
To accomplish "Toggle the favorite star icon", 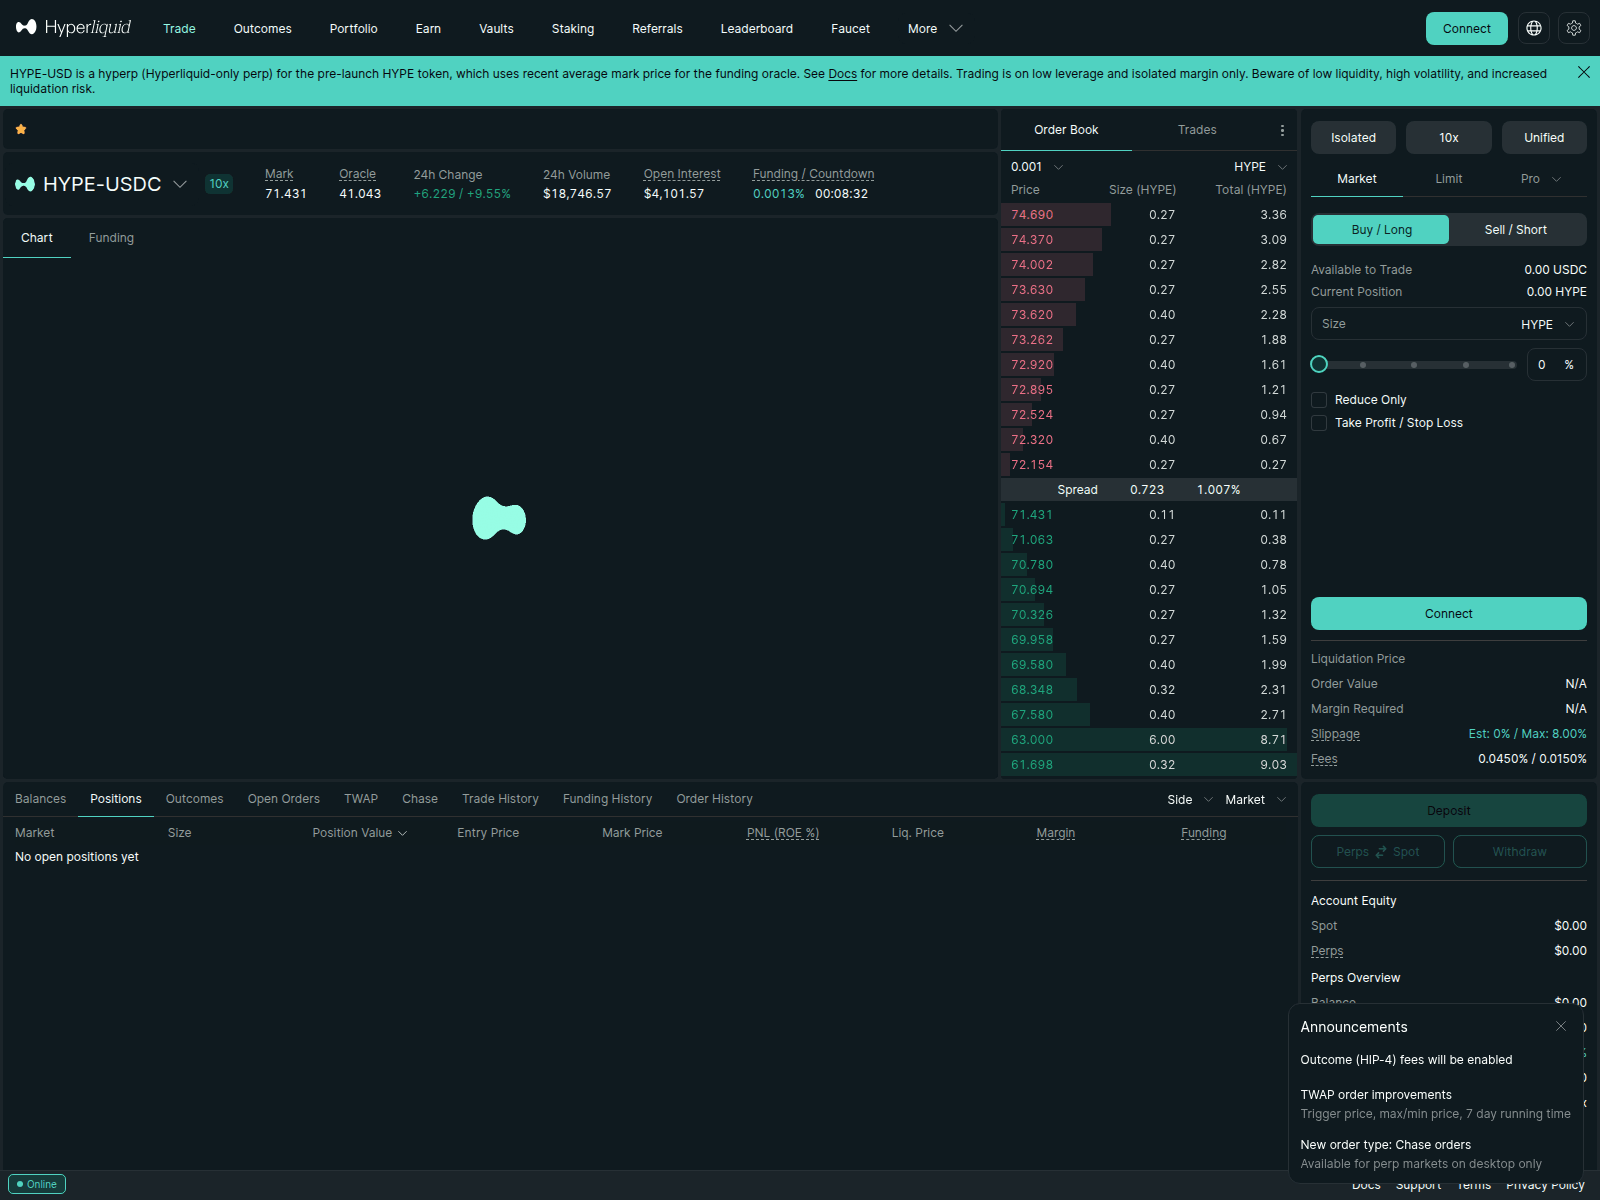I will [21, 129].
